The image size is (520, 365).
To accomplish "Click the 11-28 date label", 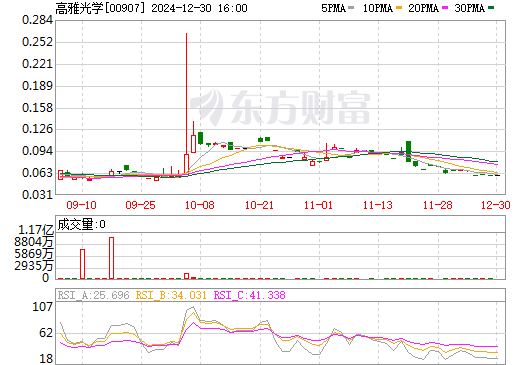I will 438,205.
